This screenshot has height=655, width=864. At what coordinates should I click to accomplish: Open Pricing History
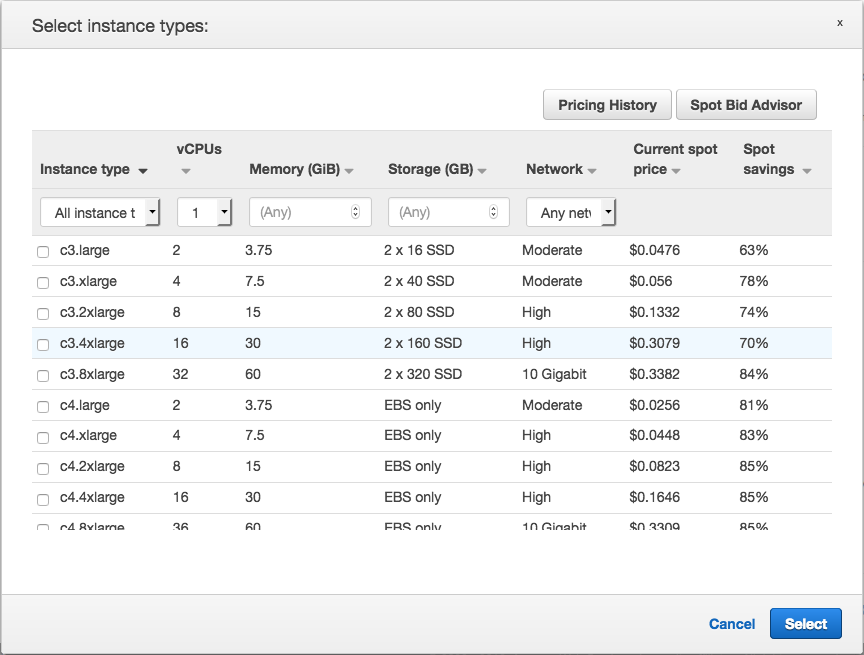click(607, 105)
